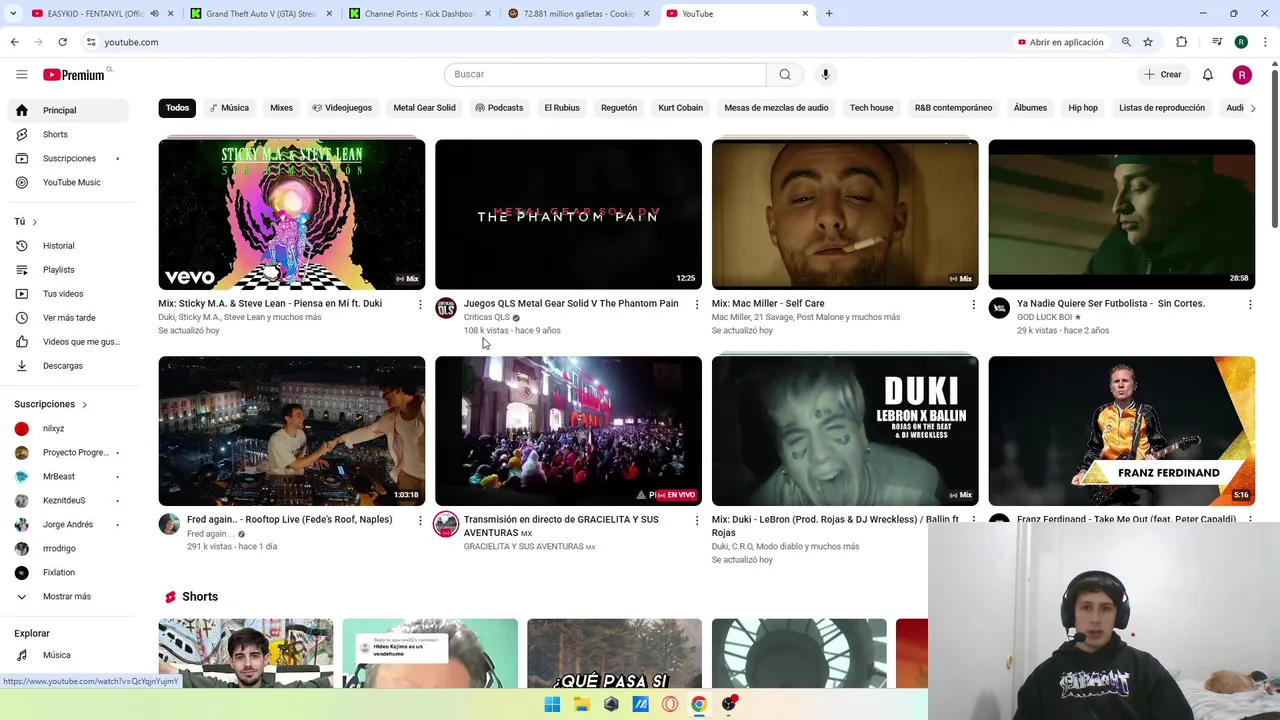Open YouTube Music in the sidebar
Image resolution: width=1280 pixels, height=720 pixels.
[66, 183]
